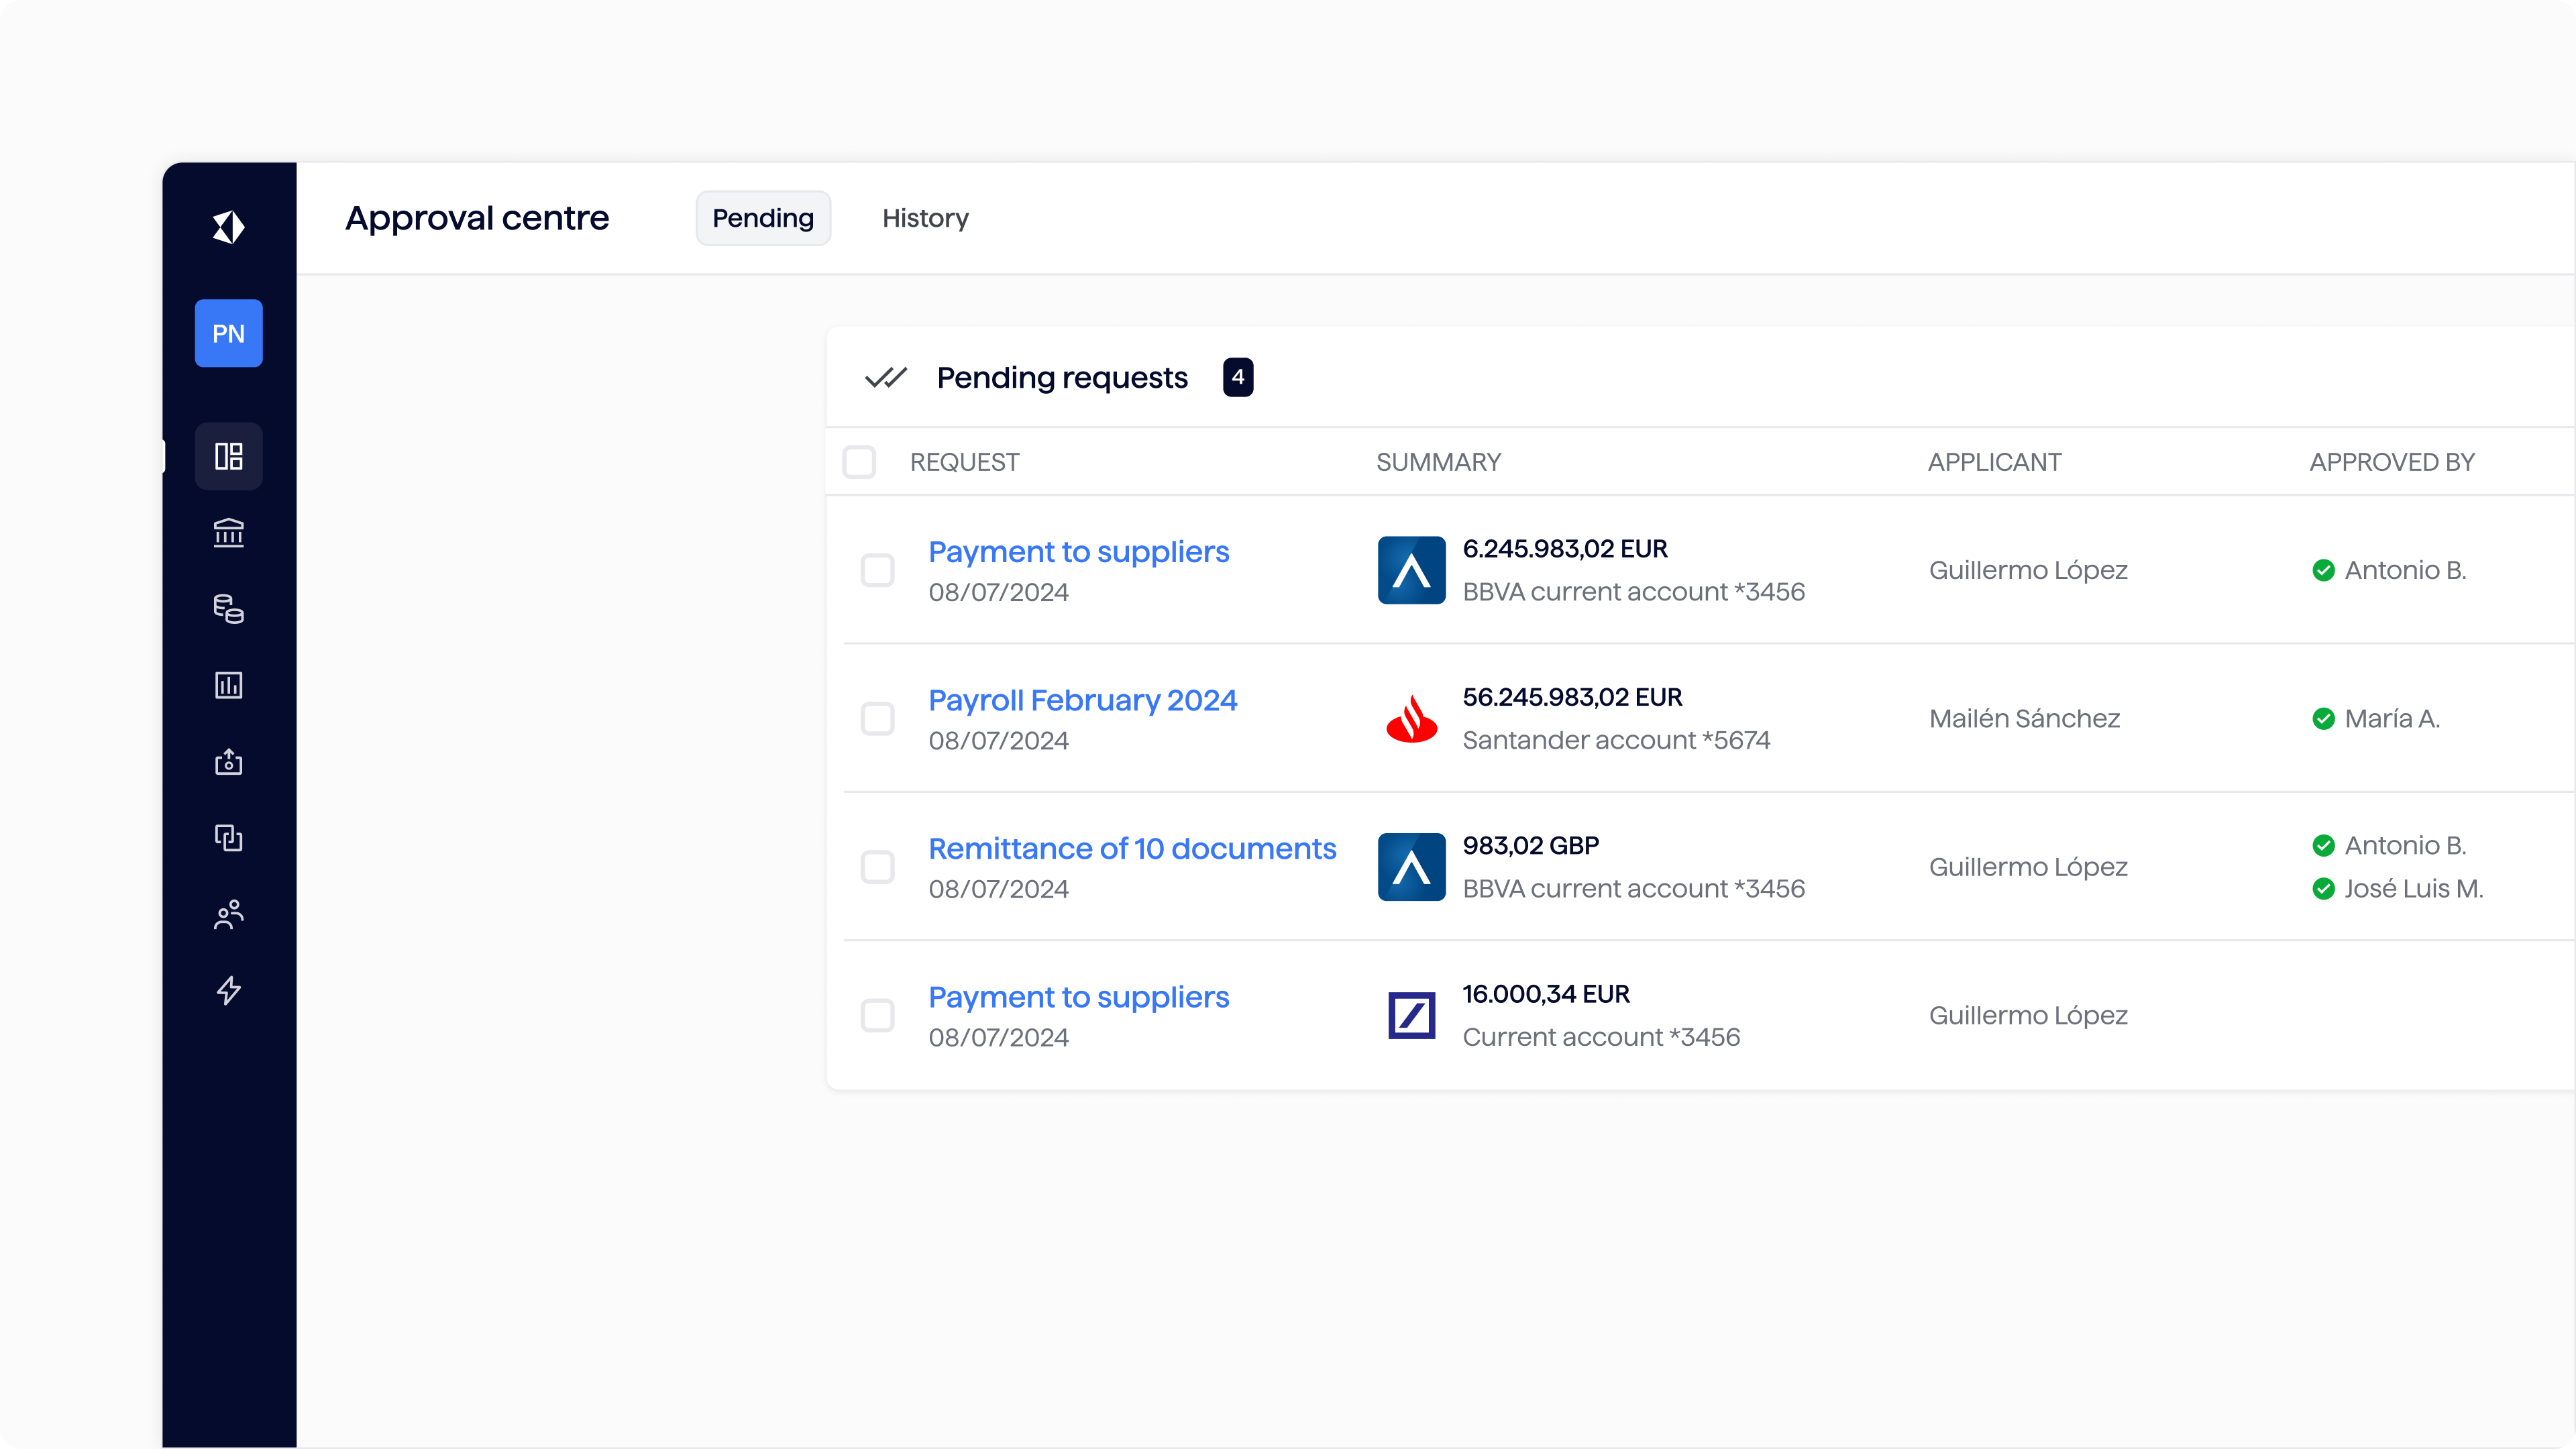Click Current account *3456 Deutsche row

point(1601,1037)
